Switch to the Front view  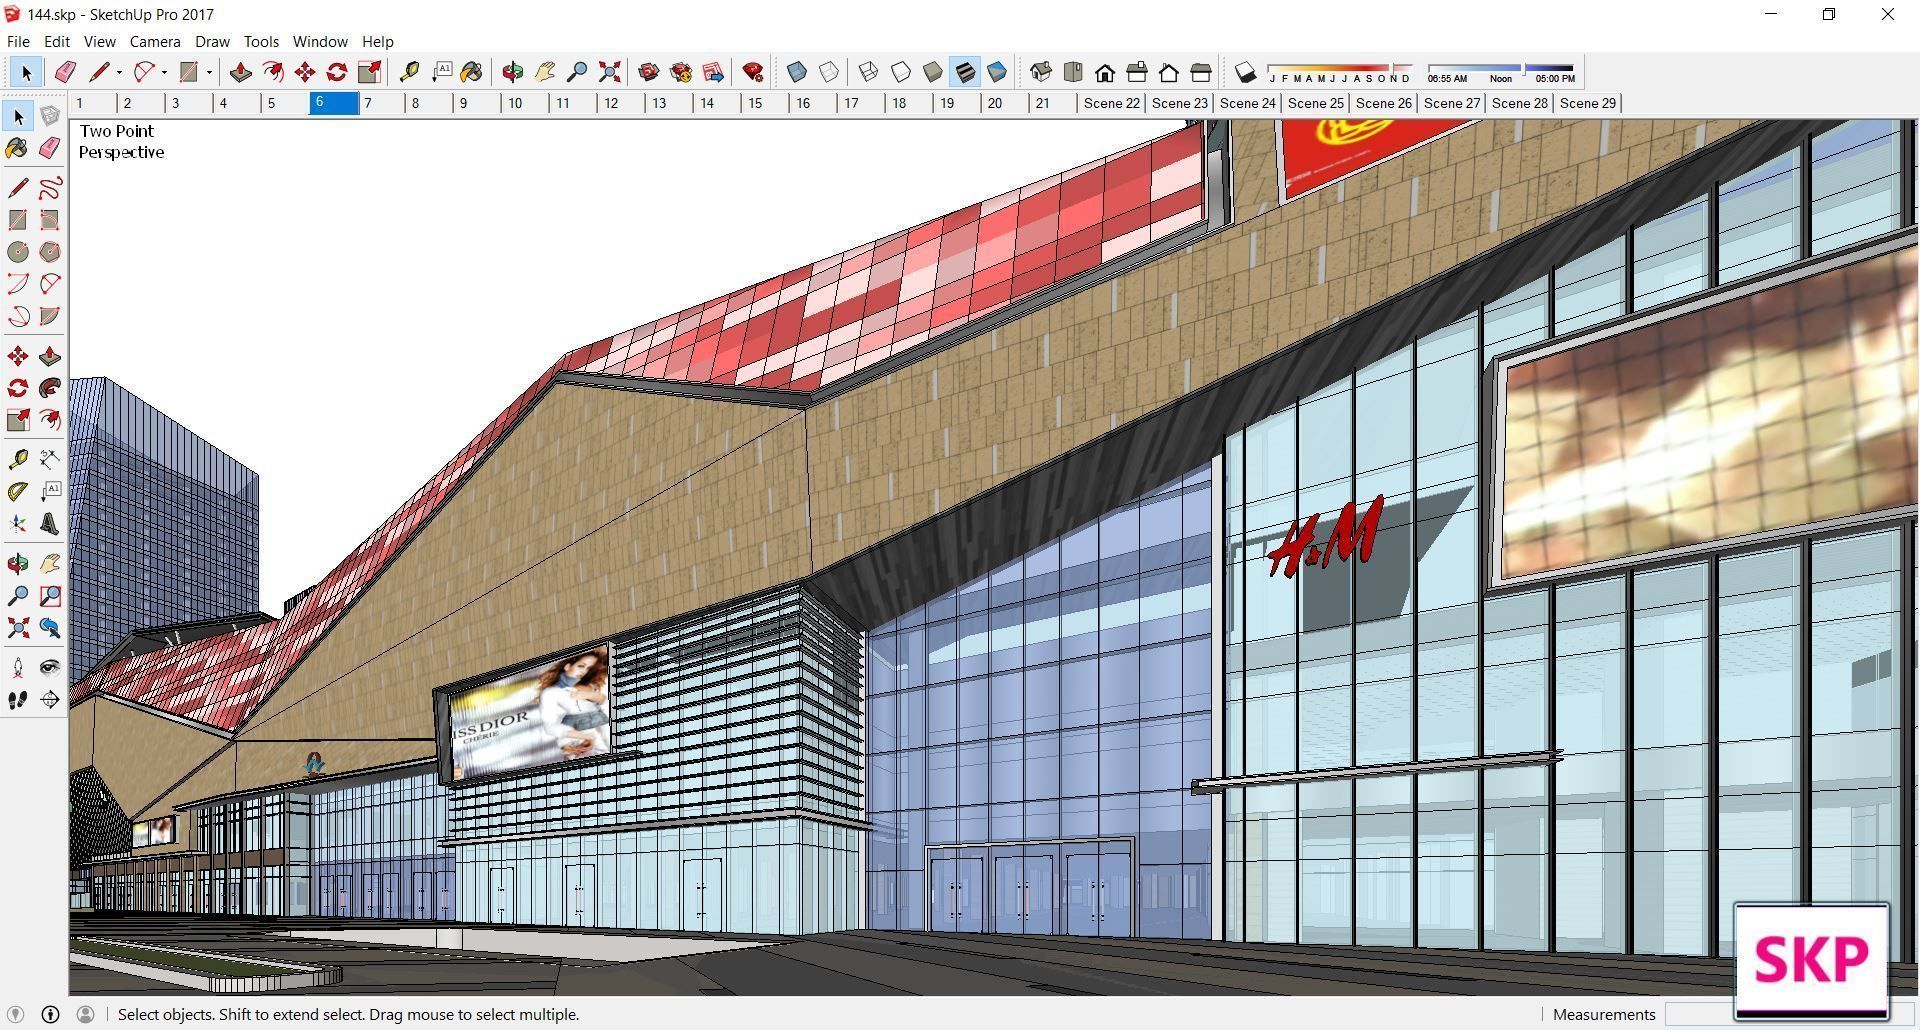coord(1105,72)
